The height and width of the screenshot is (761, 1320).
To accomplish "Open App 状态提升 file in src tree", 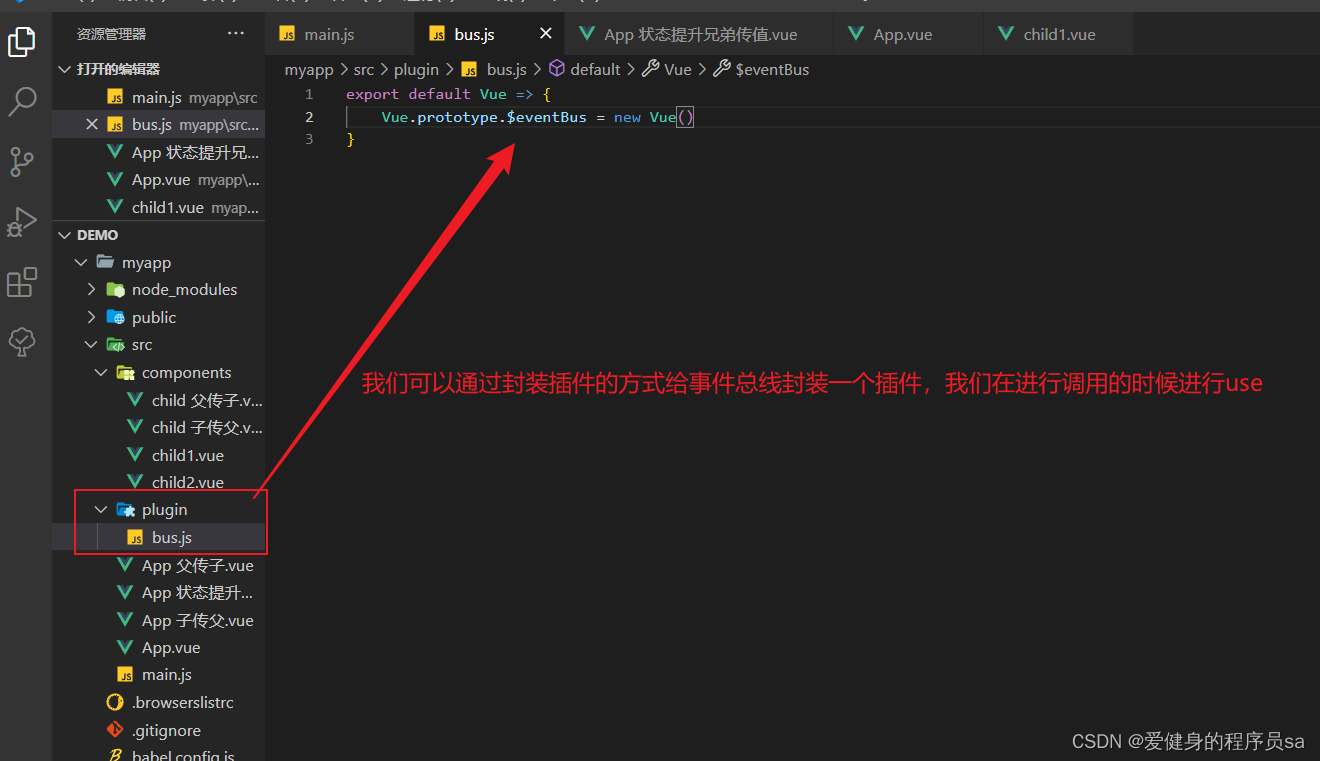I will click(158, 592).
